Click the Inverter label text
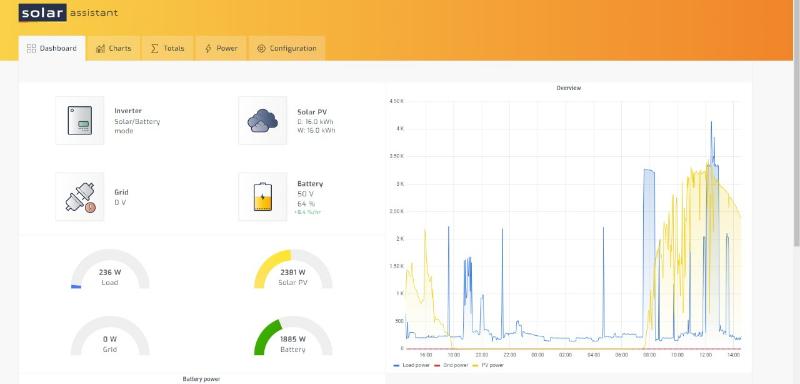 click(x=128, y=111)
